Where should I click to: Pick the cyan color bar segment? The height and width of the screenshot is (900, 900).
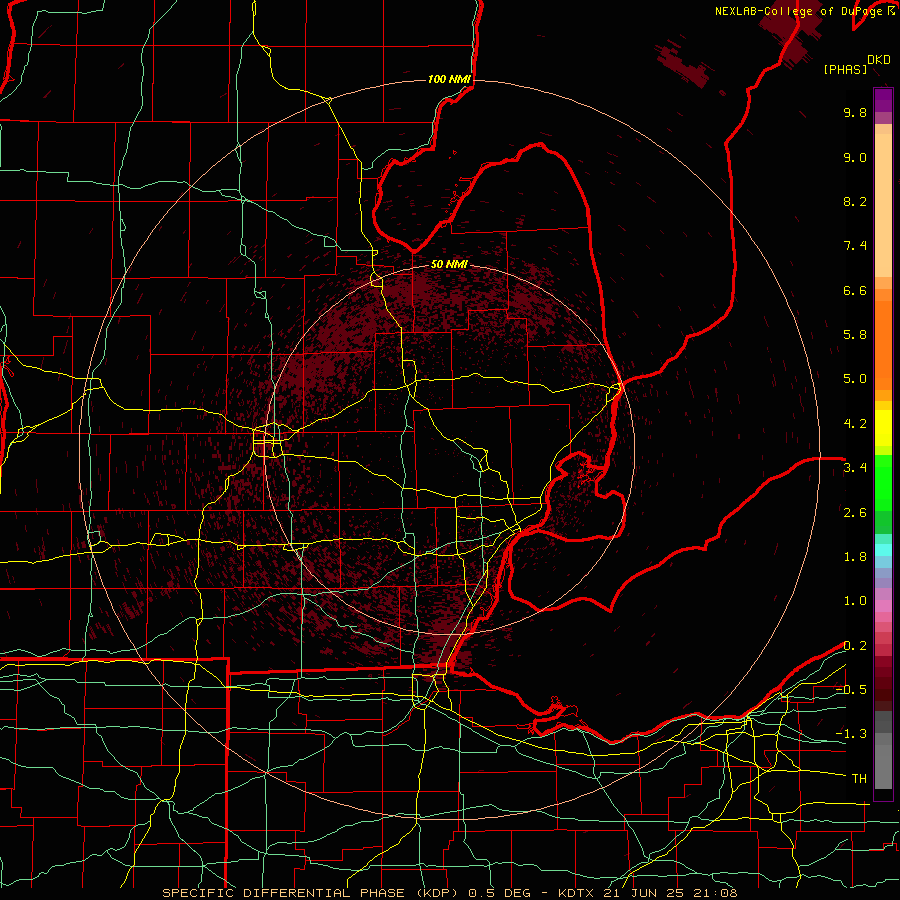(883, 550)
